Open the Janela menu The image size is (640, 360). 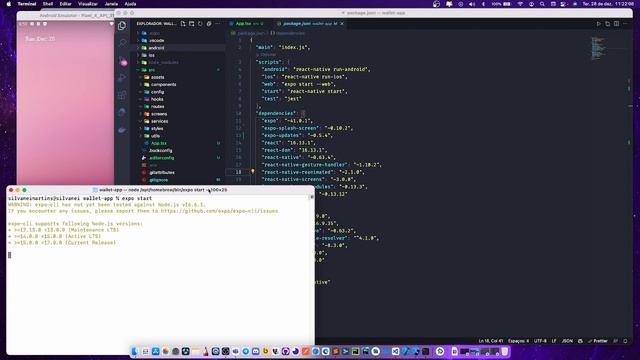click(x=111, y=4)
